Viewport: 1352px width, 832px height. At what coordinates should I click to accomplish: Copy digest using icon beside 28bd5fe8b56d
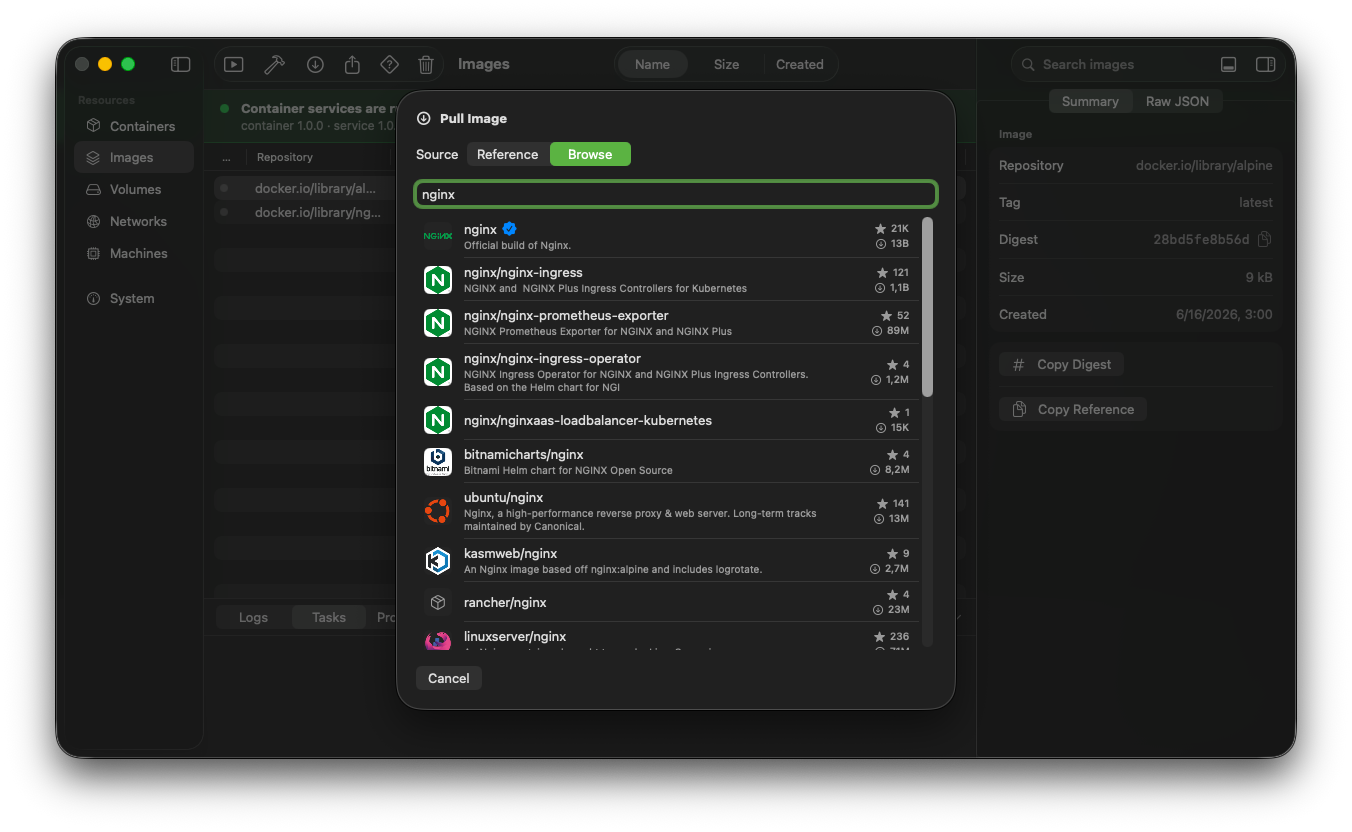tap(1265, 239)
